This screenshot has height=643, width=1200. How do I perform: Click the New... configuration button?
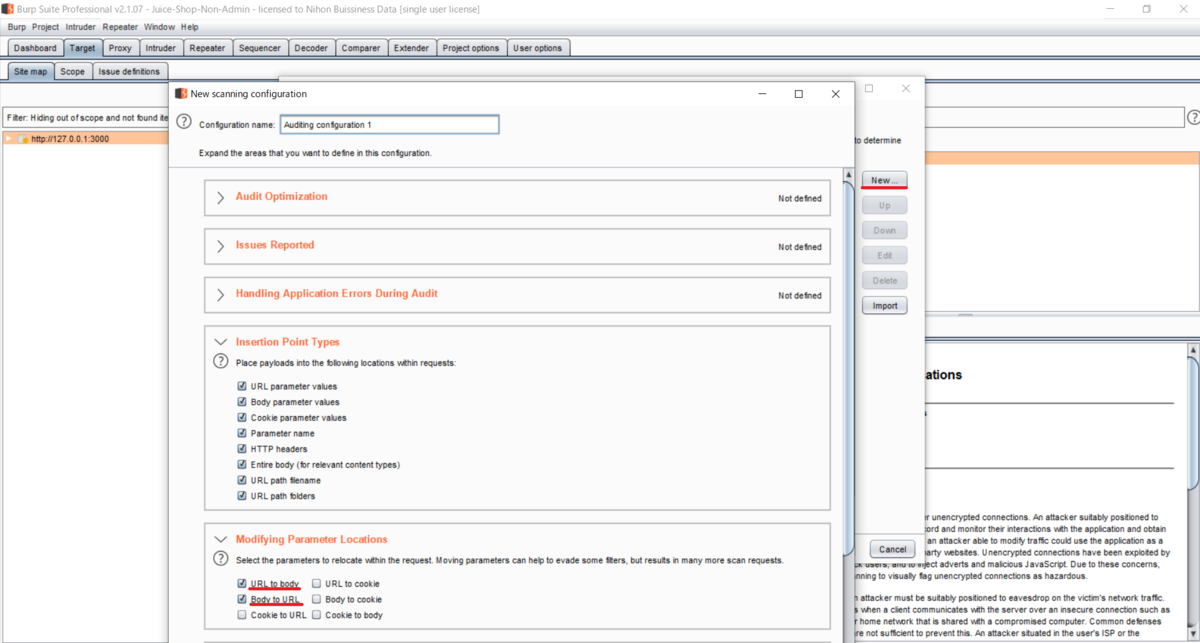(x=884, y=180)
